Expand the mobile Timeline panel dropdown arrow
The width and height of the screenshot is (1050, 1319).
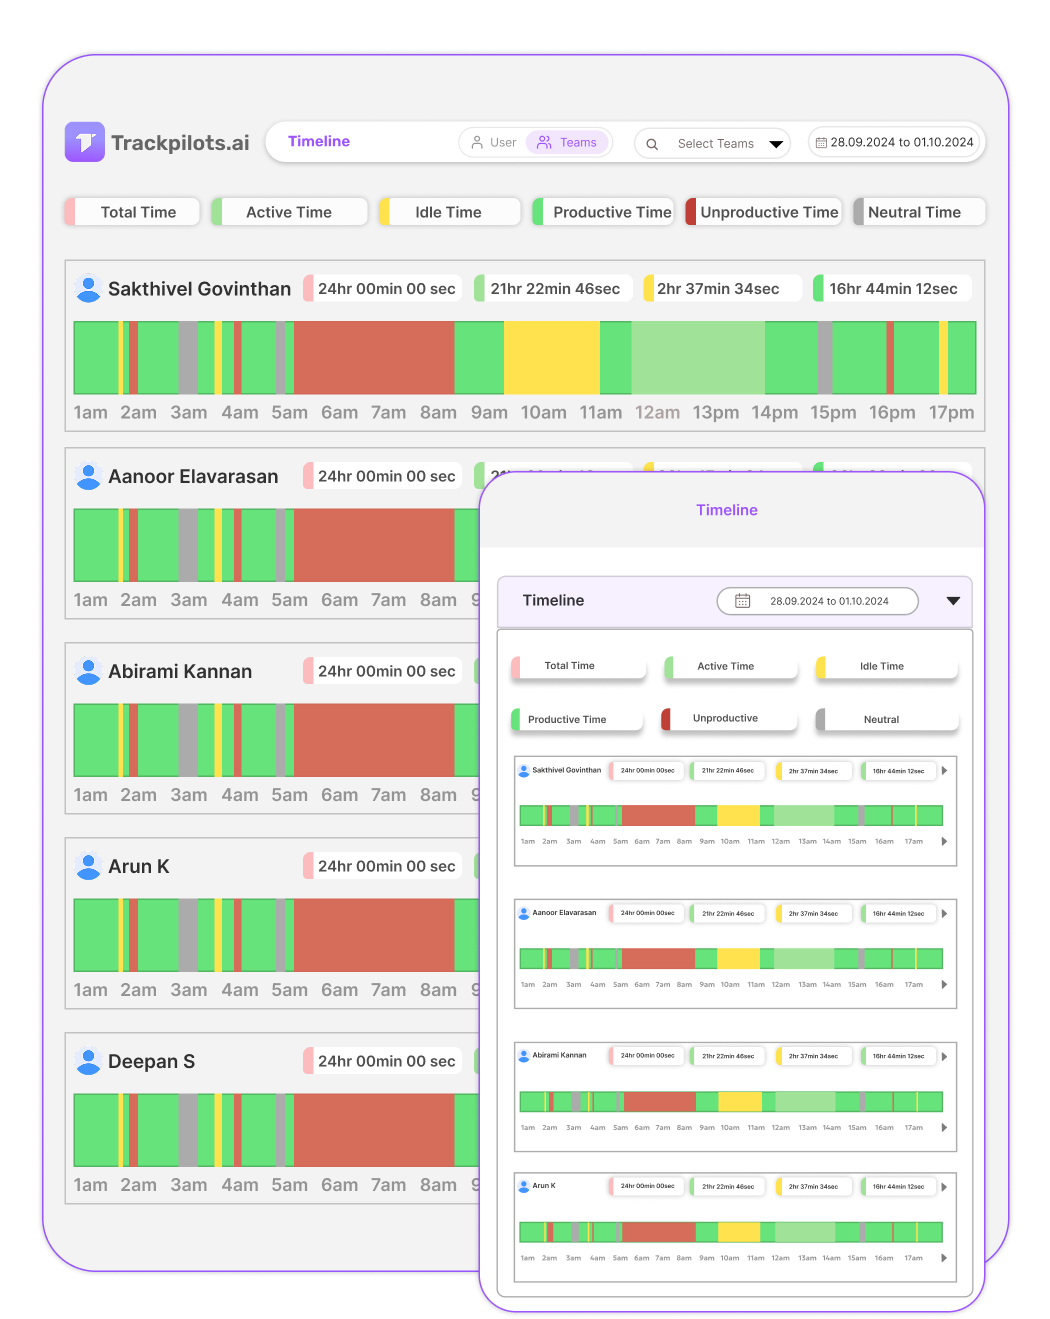[953, 601]
